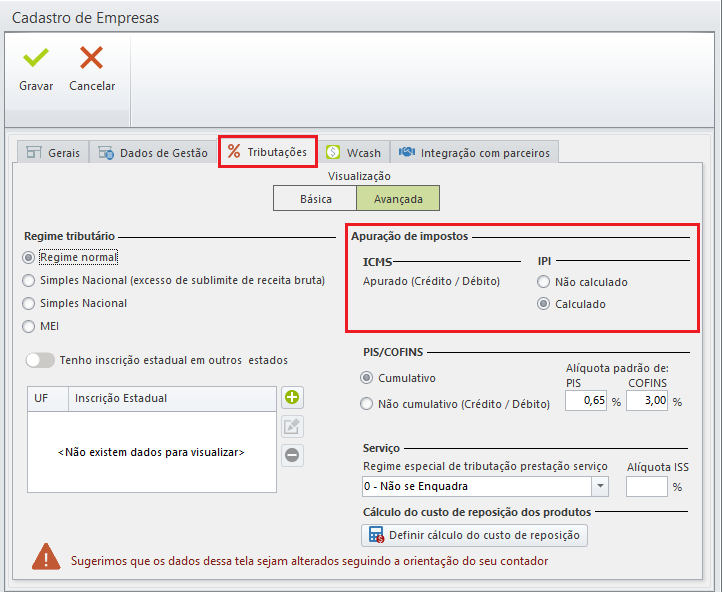722x592 pixels.
Task: Click Definir cálculo do custo de reposição button
Action: (474, 535)
